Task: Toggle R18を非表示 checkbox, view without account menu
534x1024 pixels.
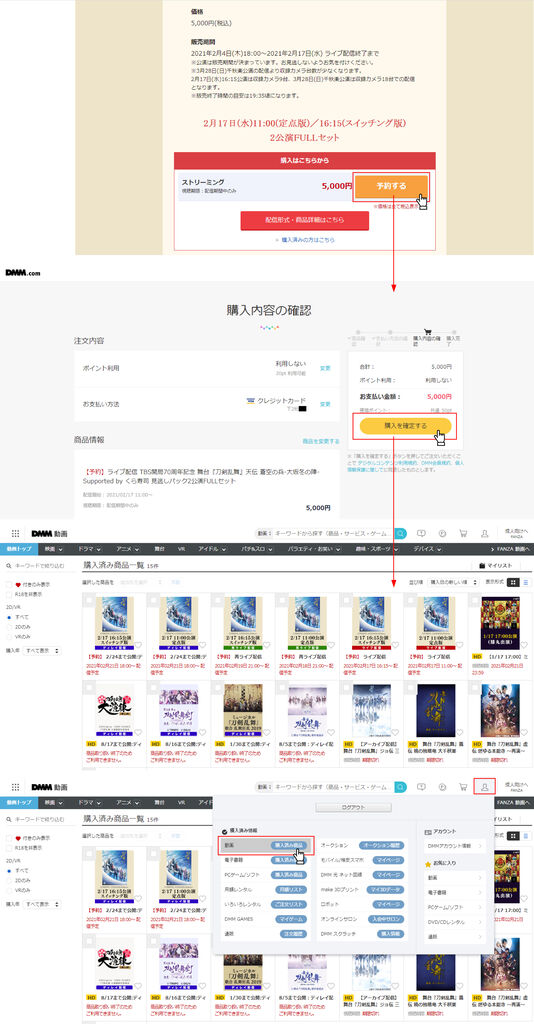Action: 9,595
